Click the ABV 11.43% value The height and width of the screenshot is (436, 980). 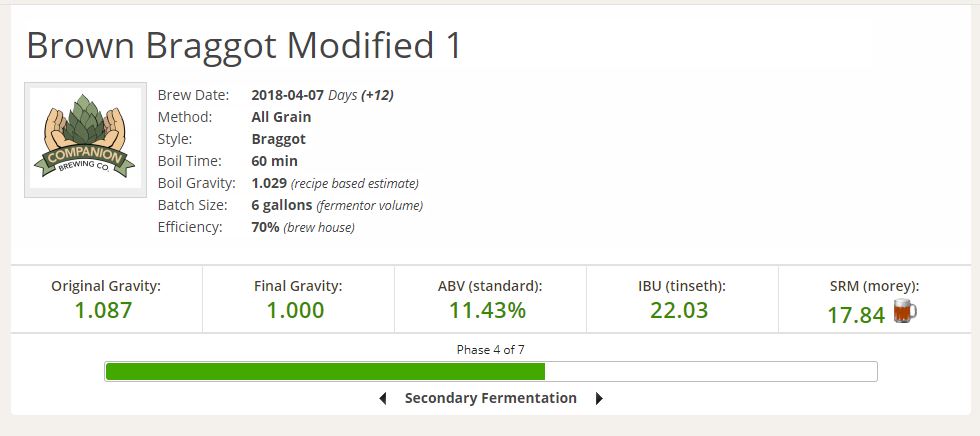tap(488, 310)
